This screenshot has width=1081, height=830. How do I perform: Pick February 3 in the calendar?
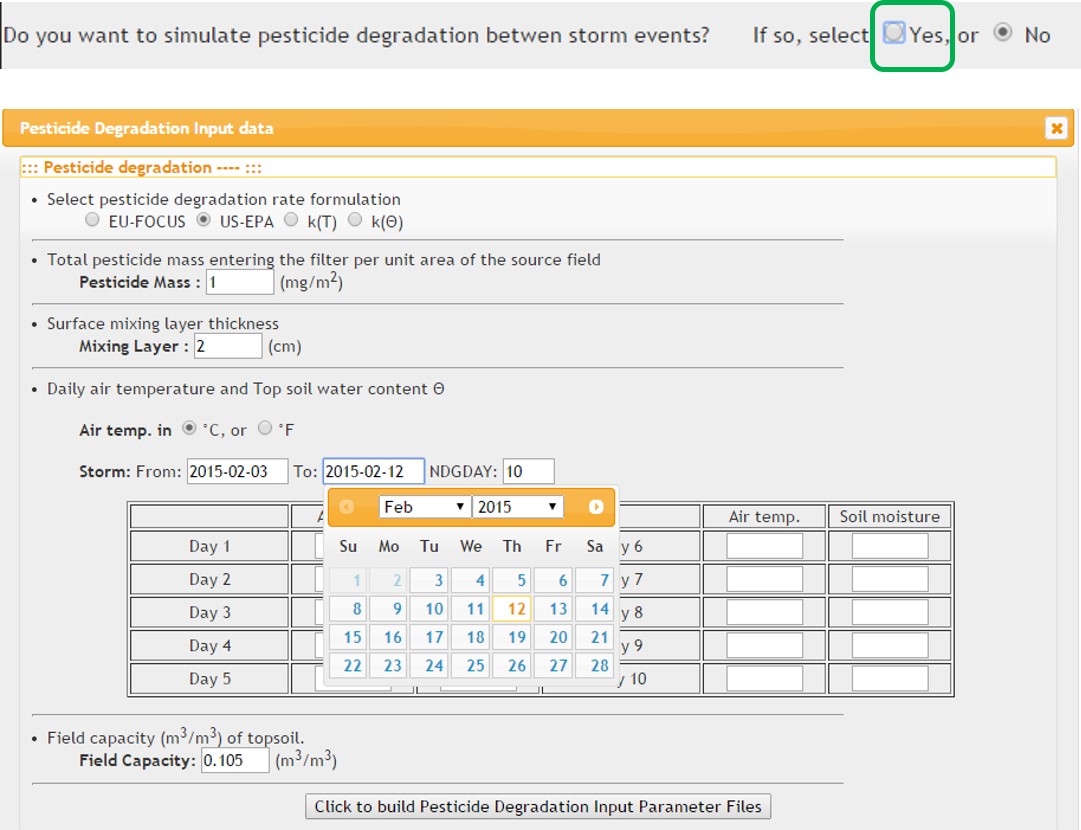tap(430, 580)
